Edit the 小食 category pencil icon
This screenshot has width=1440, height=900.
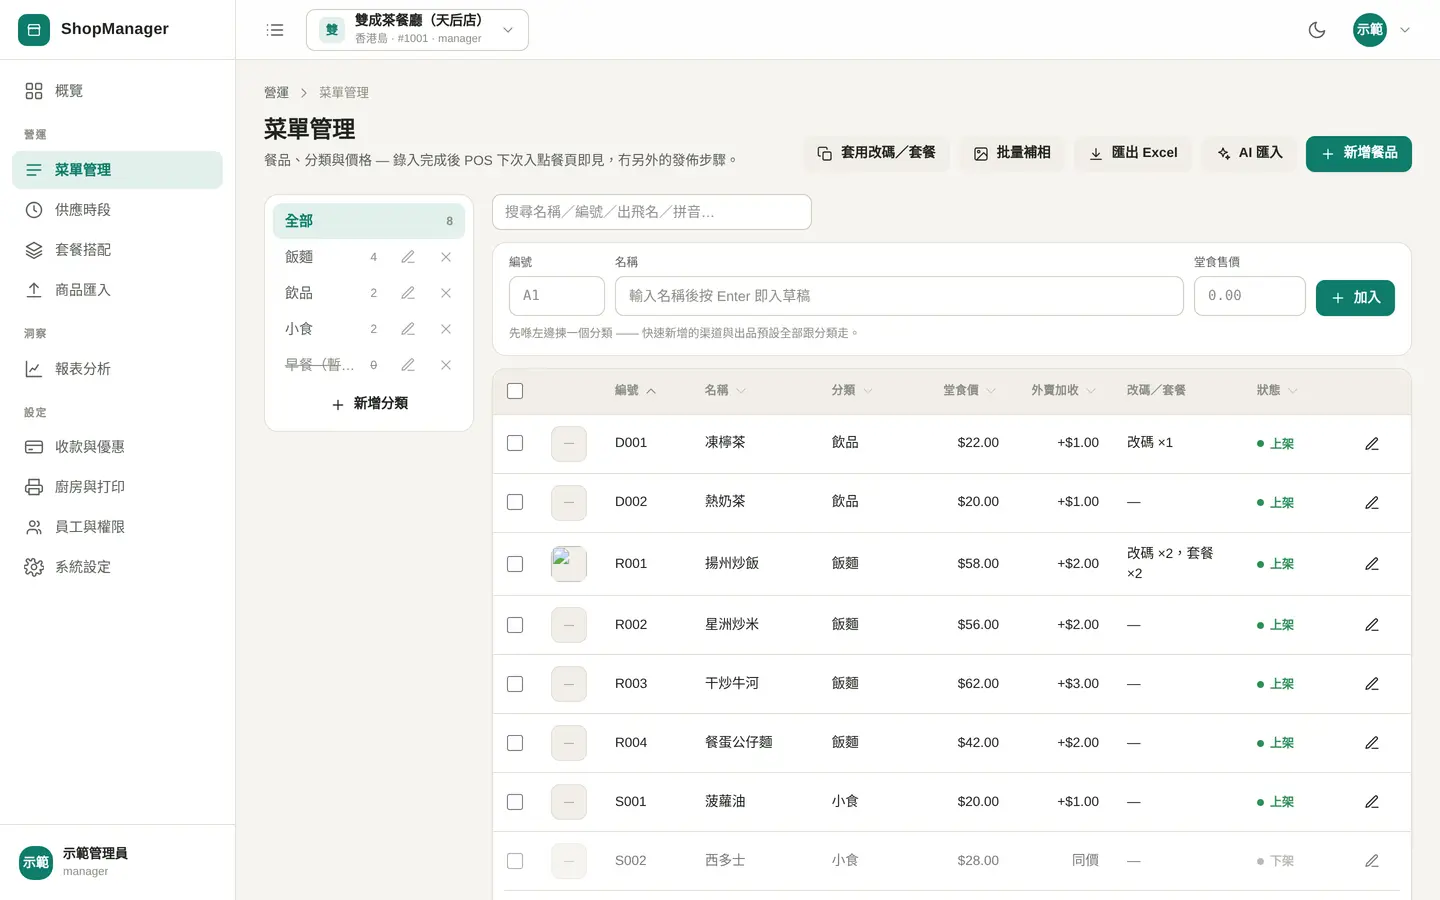coord(408,329)
